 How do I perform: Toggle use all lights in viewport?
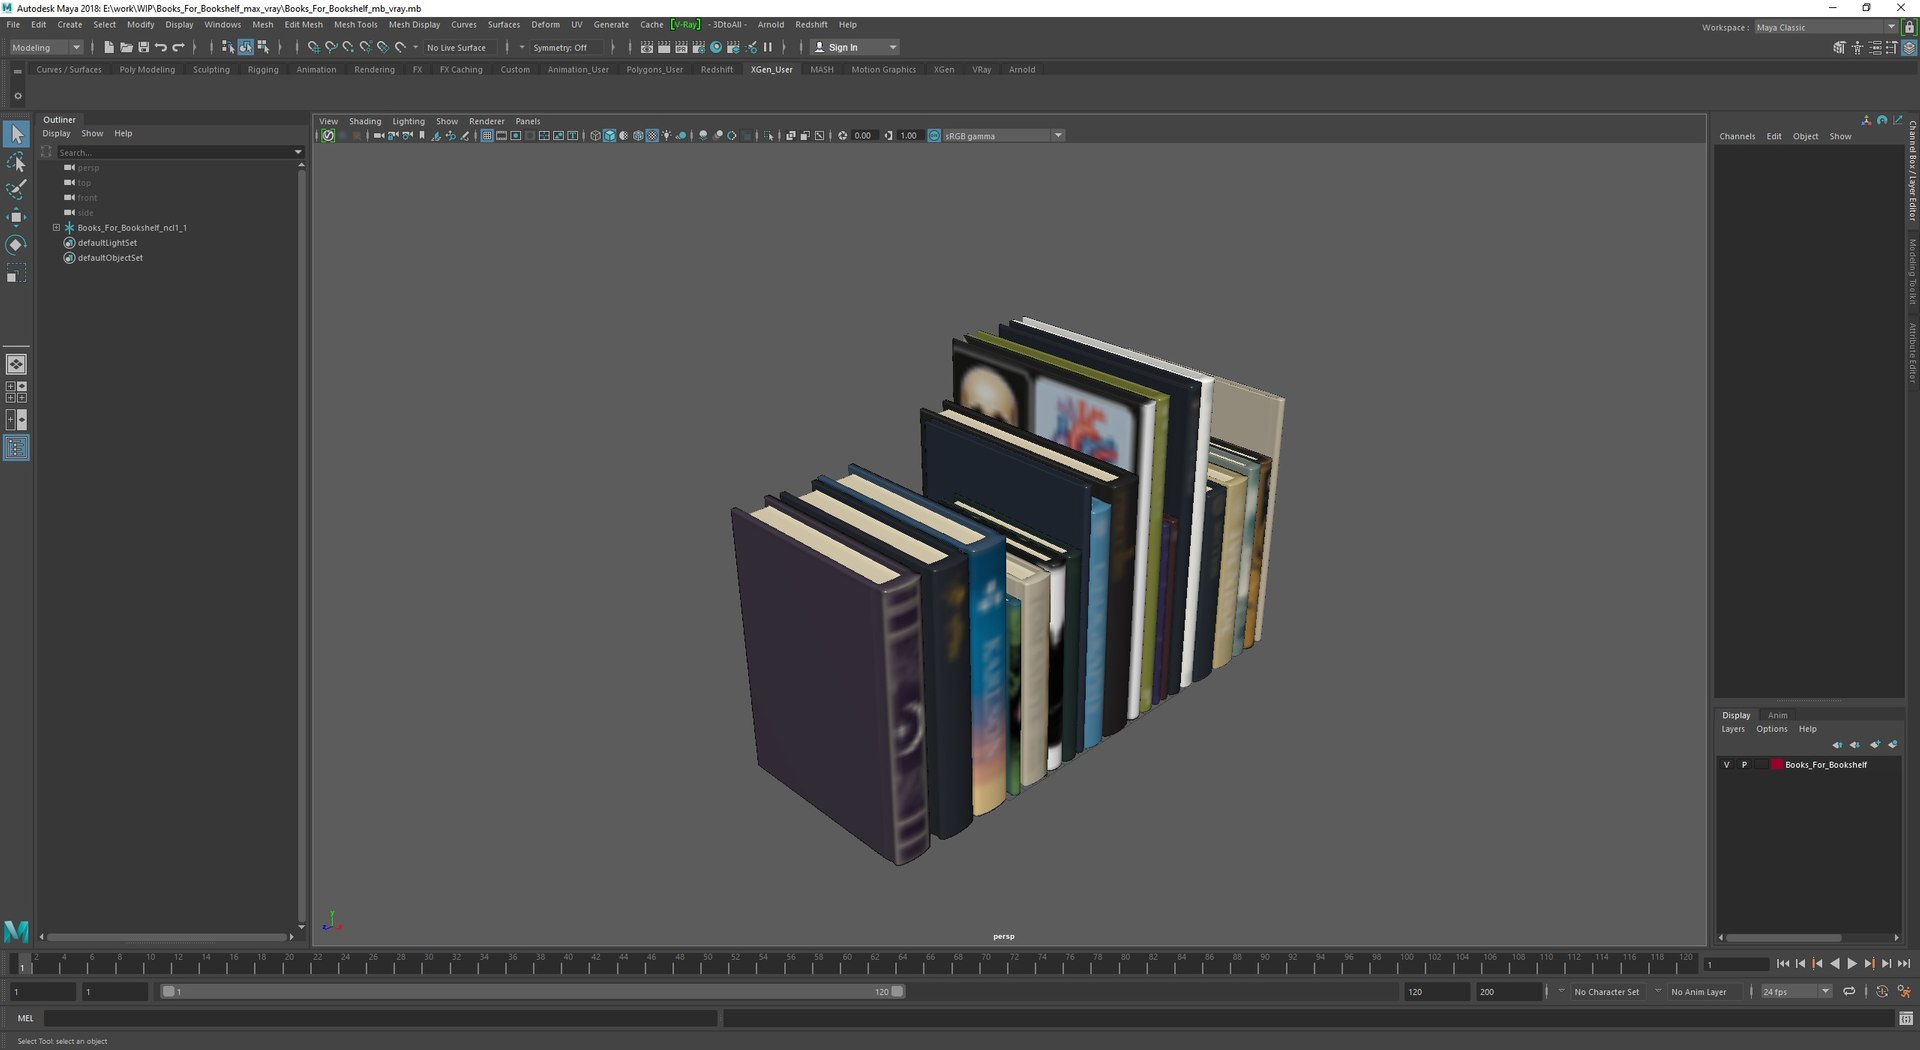pos(666,136)
